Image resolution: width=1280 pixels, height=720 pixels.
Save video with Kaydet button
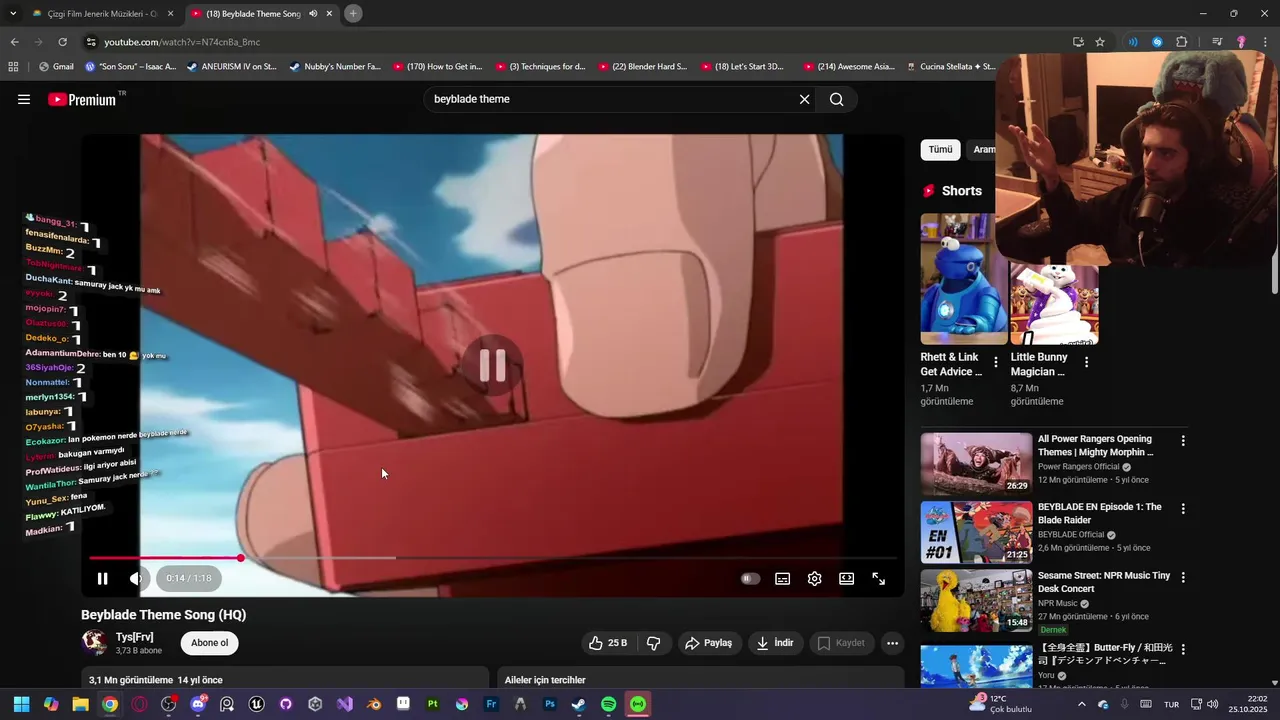click(x=841, y=643)
